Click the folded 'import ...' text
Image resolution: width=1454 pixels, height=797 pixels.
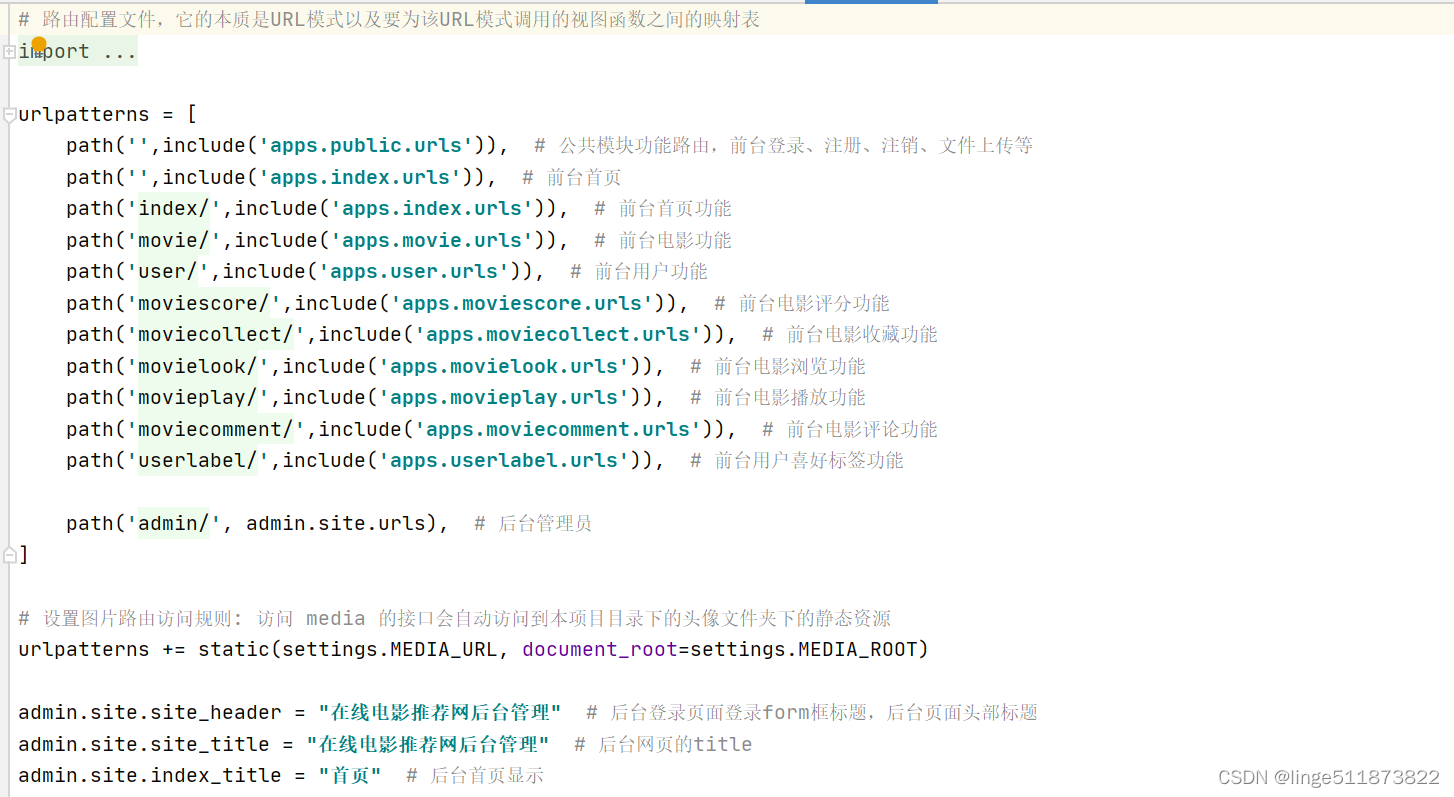coord(78,52)
